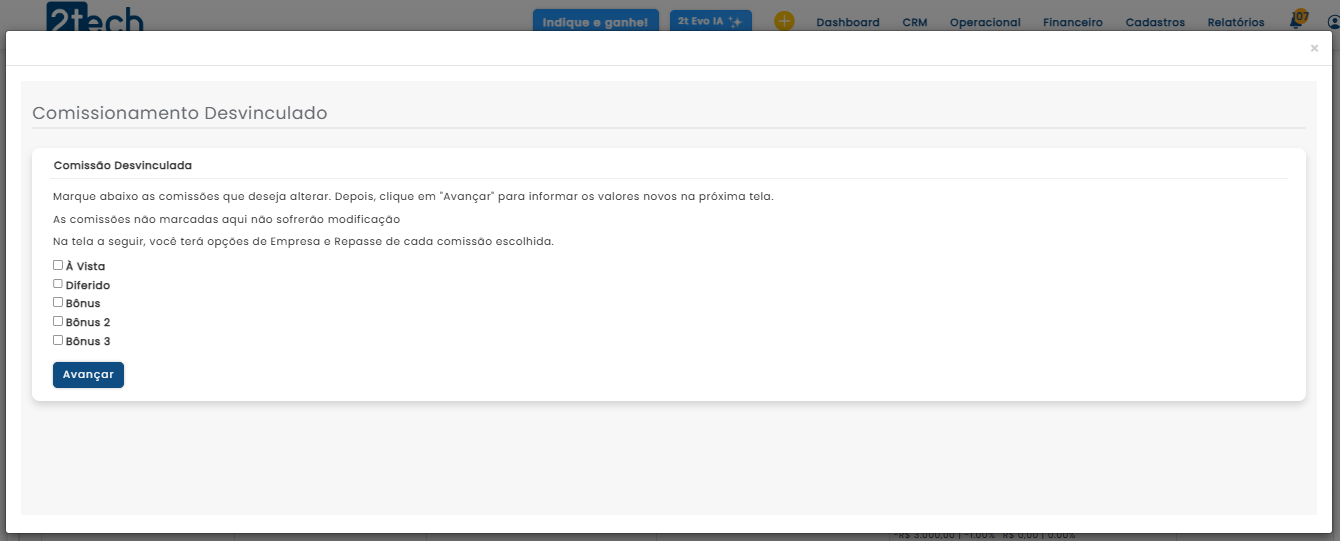Image resolution: width=1341 pixels, height=541 pixels.
Task: Click the yellow plus quick-add icon
Action: pos(784,21)
